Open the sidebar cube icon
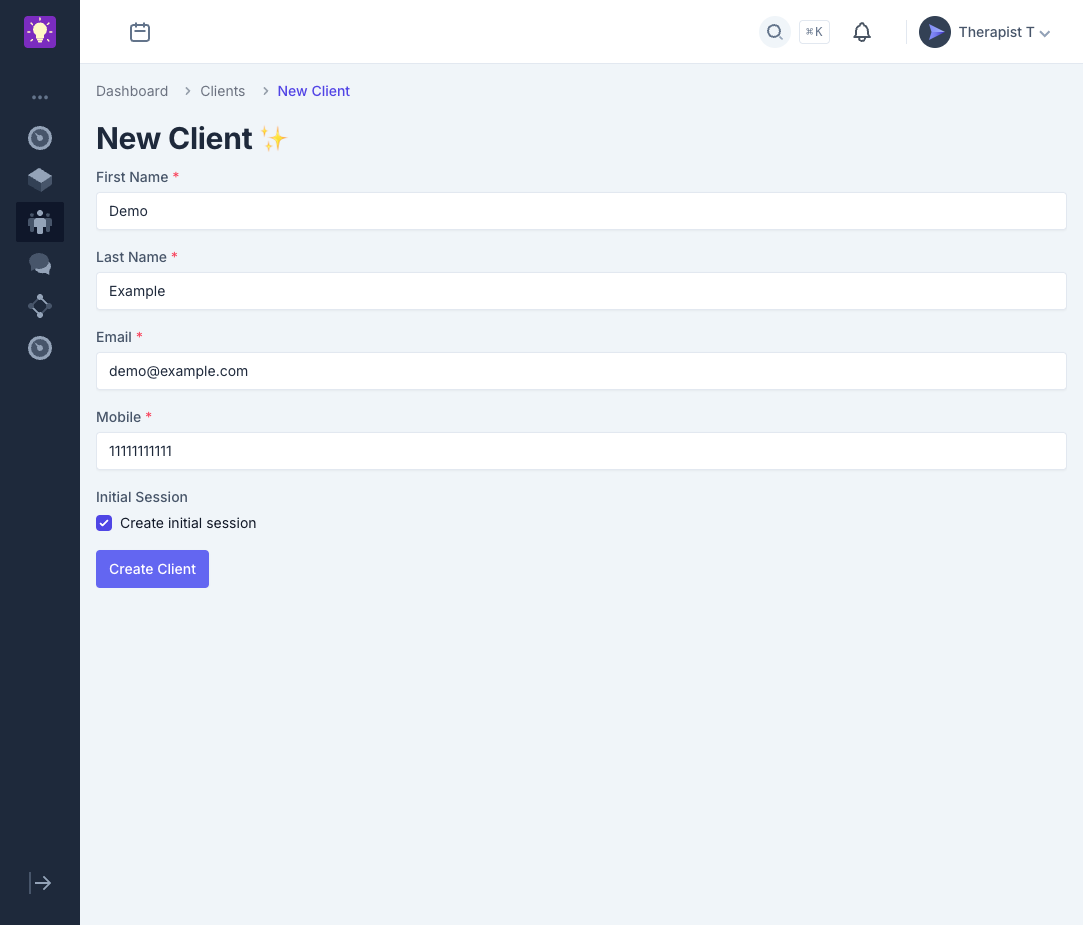This screenshot has width=1083, height=925. 40,180
